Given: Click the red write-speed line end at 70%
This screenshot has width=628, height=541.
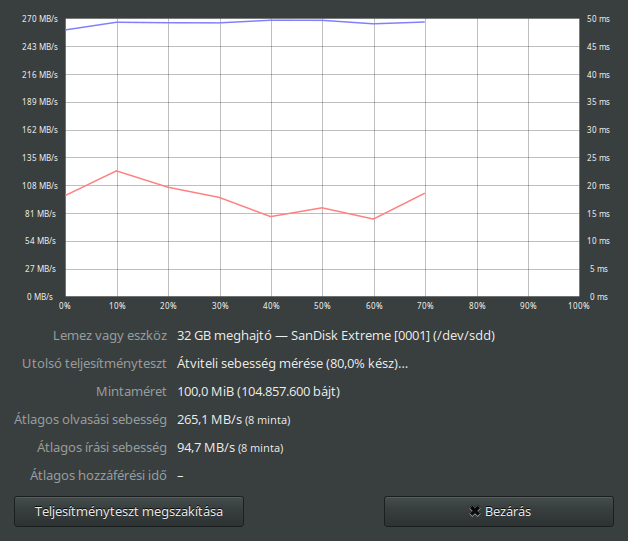Looking at the screenshot, I should 425,193.
